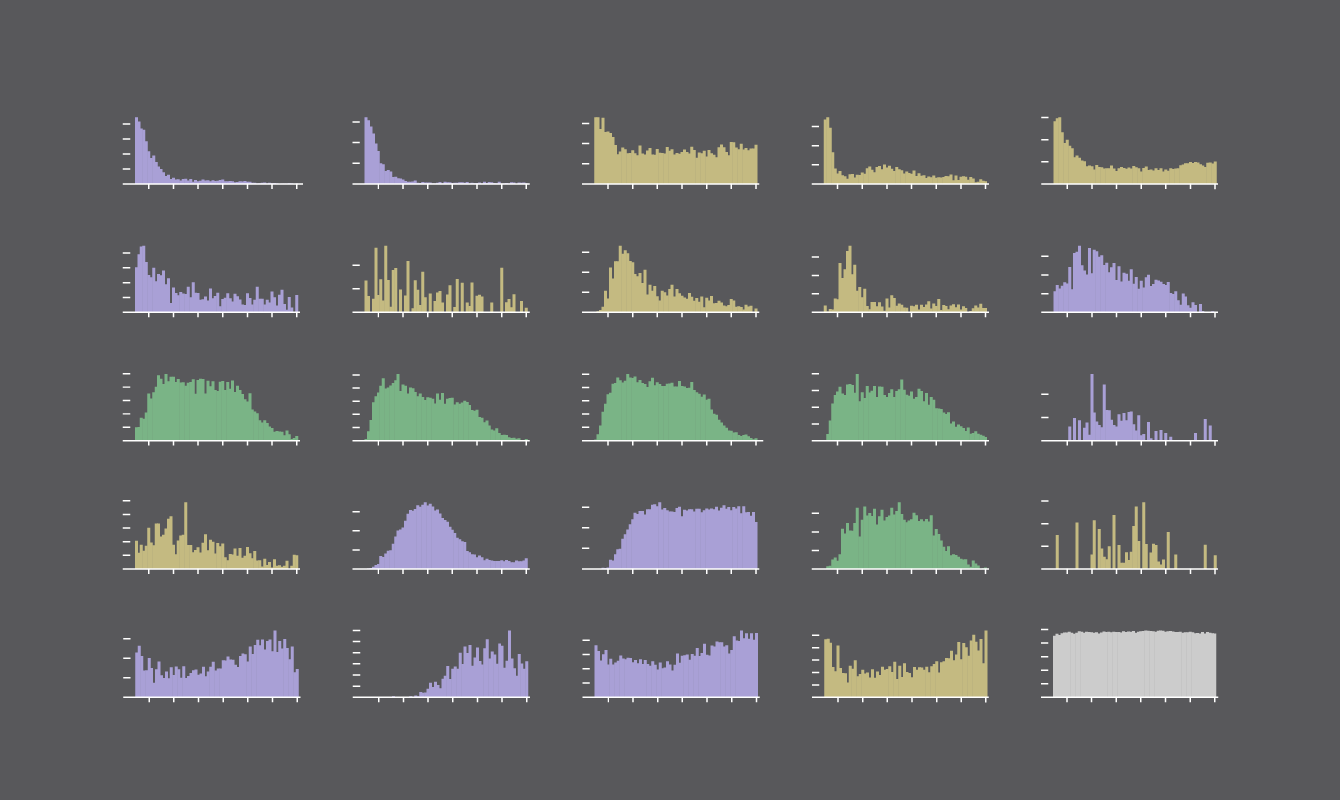Click the broad purple triangular histogram in second row
Screen dimensions: 1340x800
1134,280
